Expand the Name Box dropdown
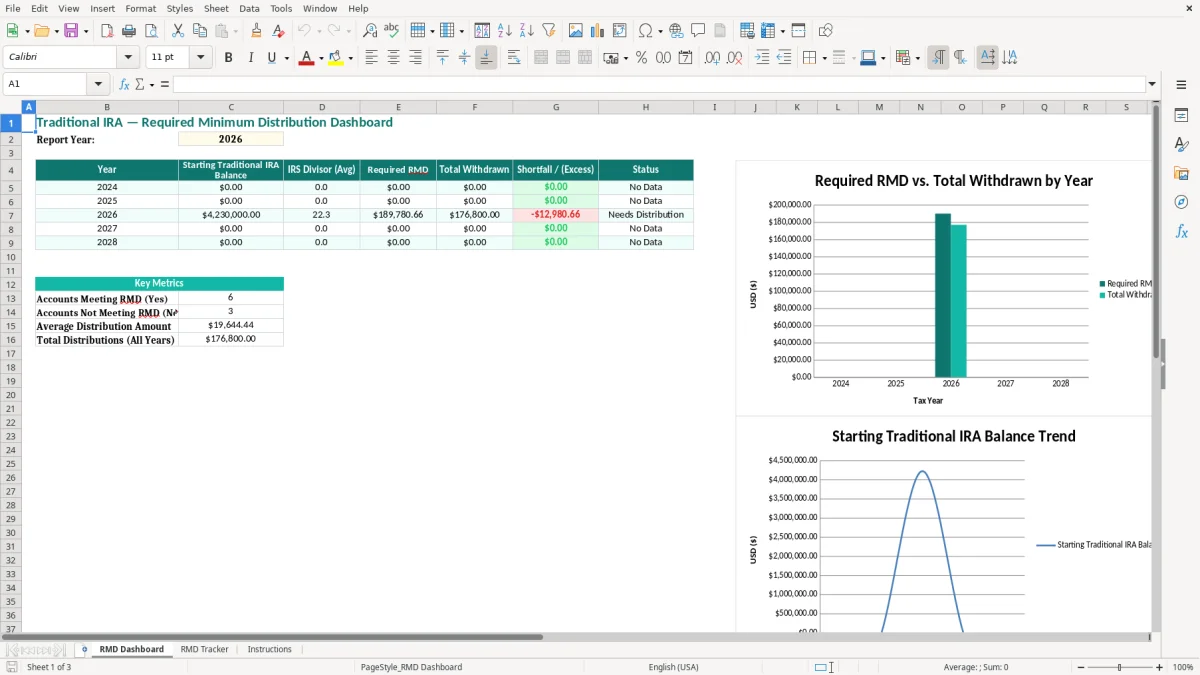Image resolution: width=1200 pixels, height=675 pixels. [98, 84]
